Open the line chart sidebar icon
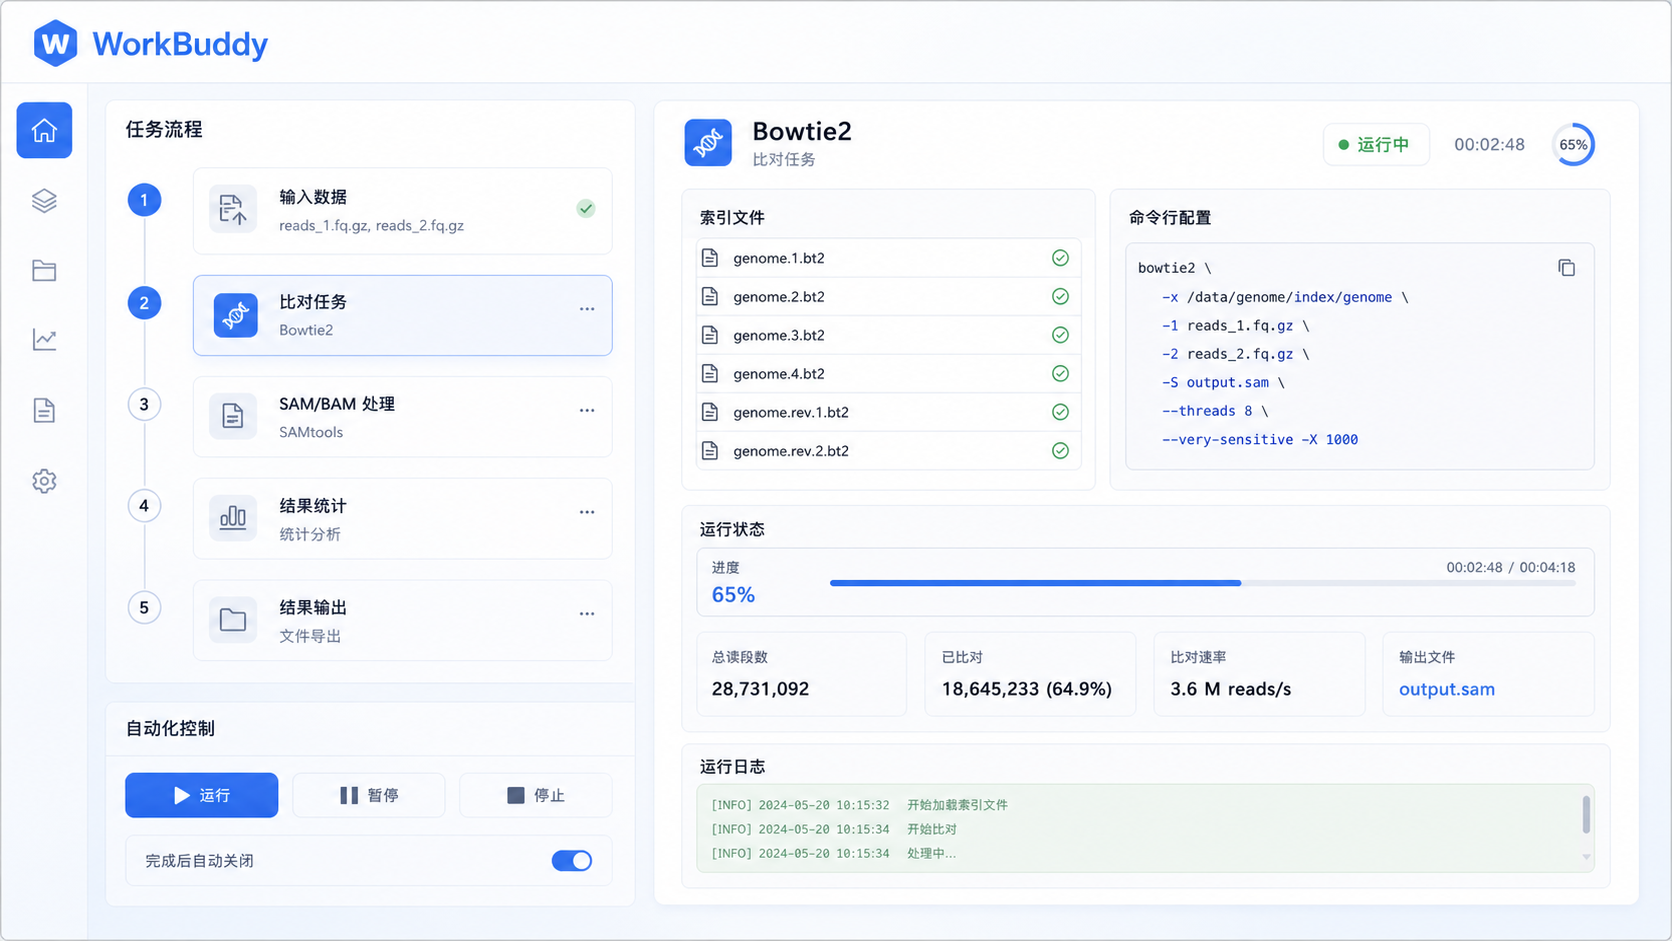The height and width of the screenshot is (941, 1672). pos(44,340)
